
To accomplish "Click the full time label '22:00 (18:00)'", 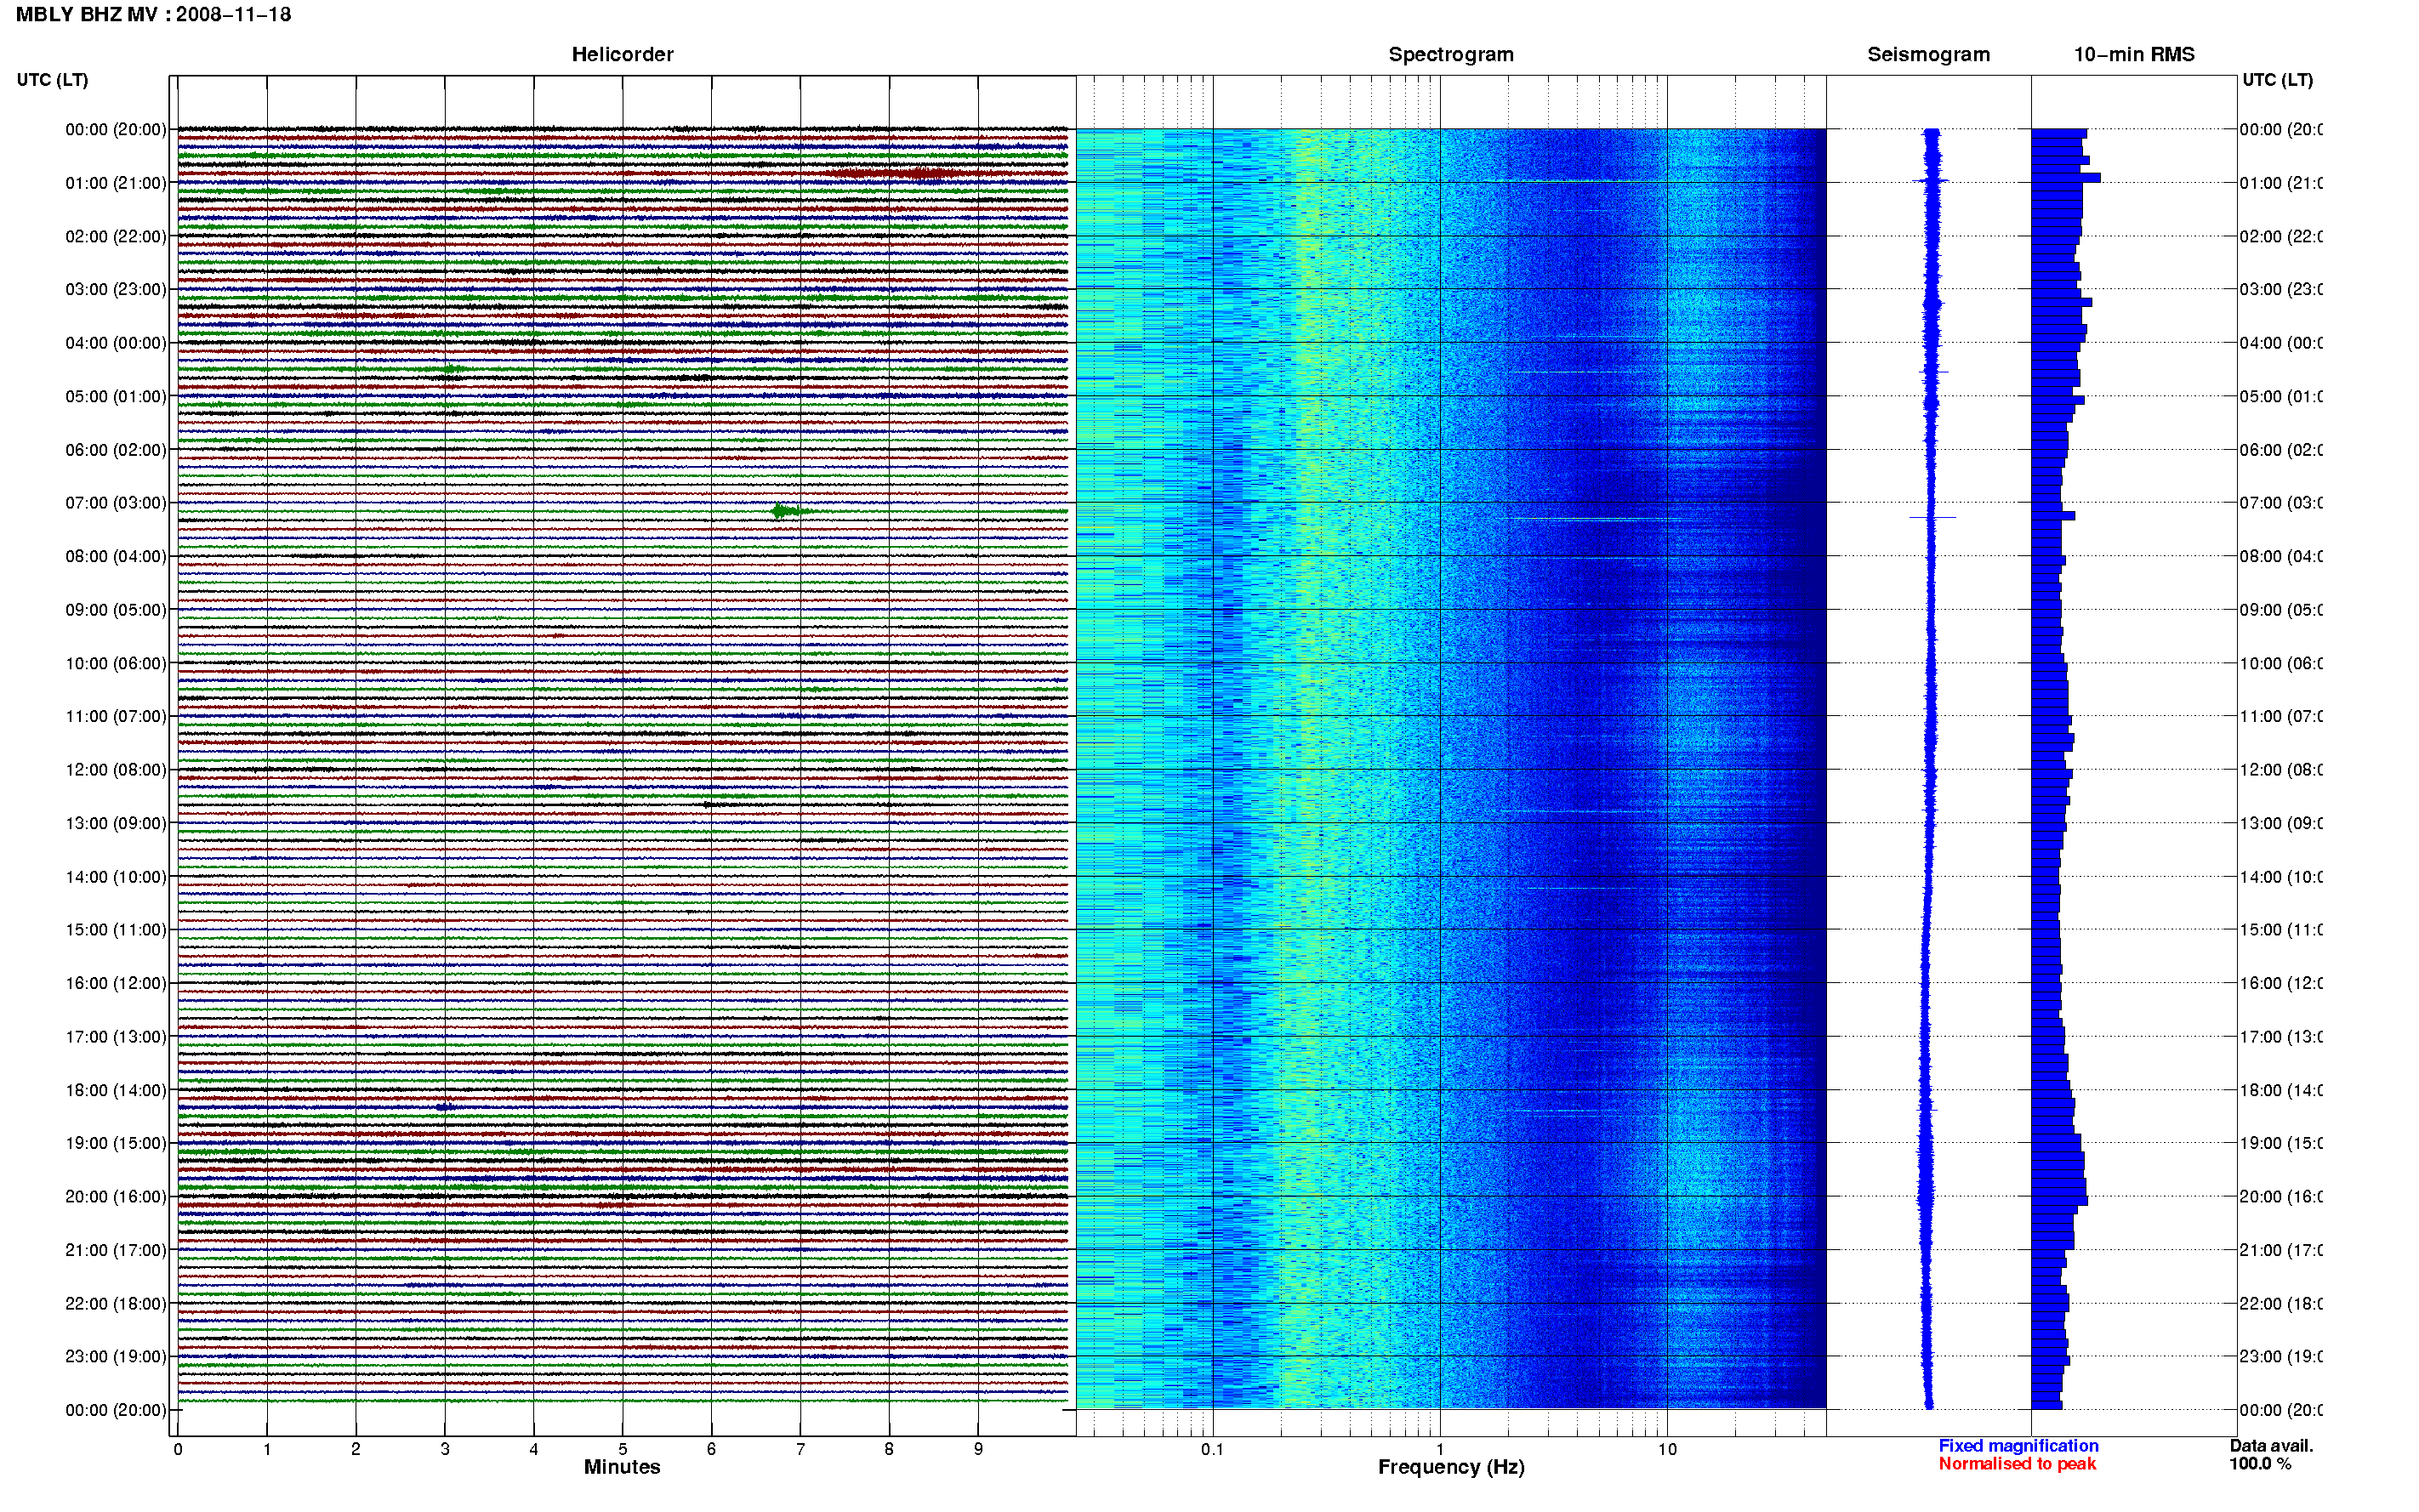I will click(116, 1304).
